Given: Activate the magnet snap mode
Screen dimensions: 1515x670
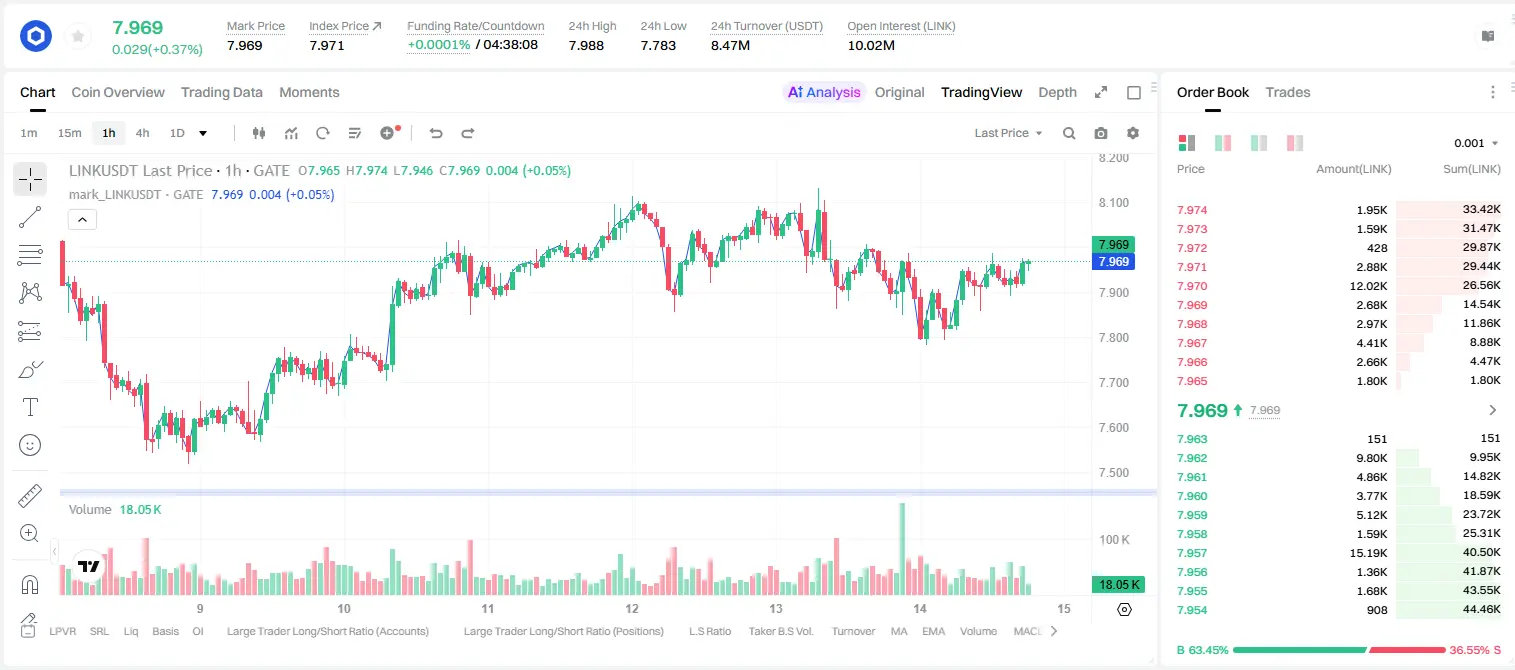Looking at the screenshot, I should click(x=30, y=585).
